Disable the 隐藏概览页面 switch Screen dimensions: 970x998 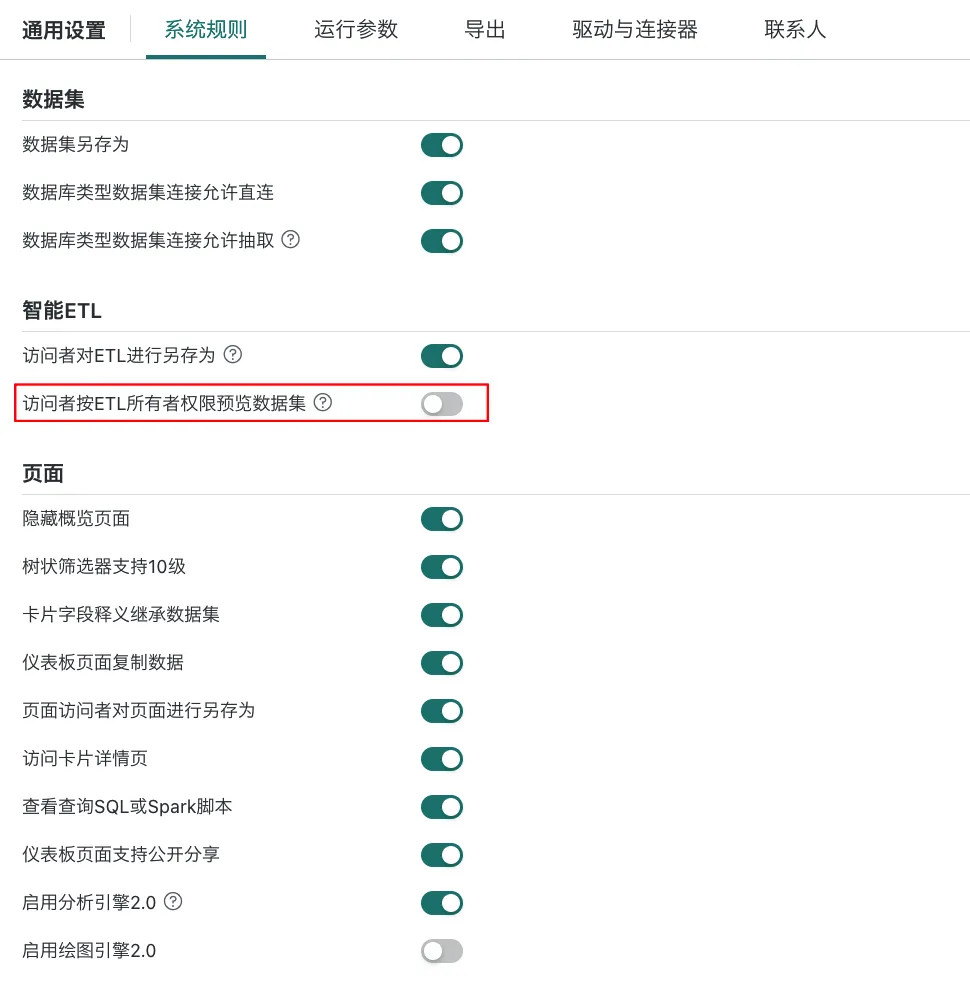441,519
